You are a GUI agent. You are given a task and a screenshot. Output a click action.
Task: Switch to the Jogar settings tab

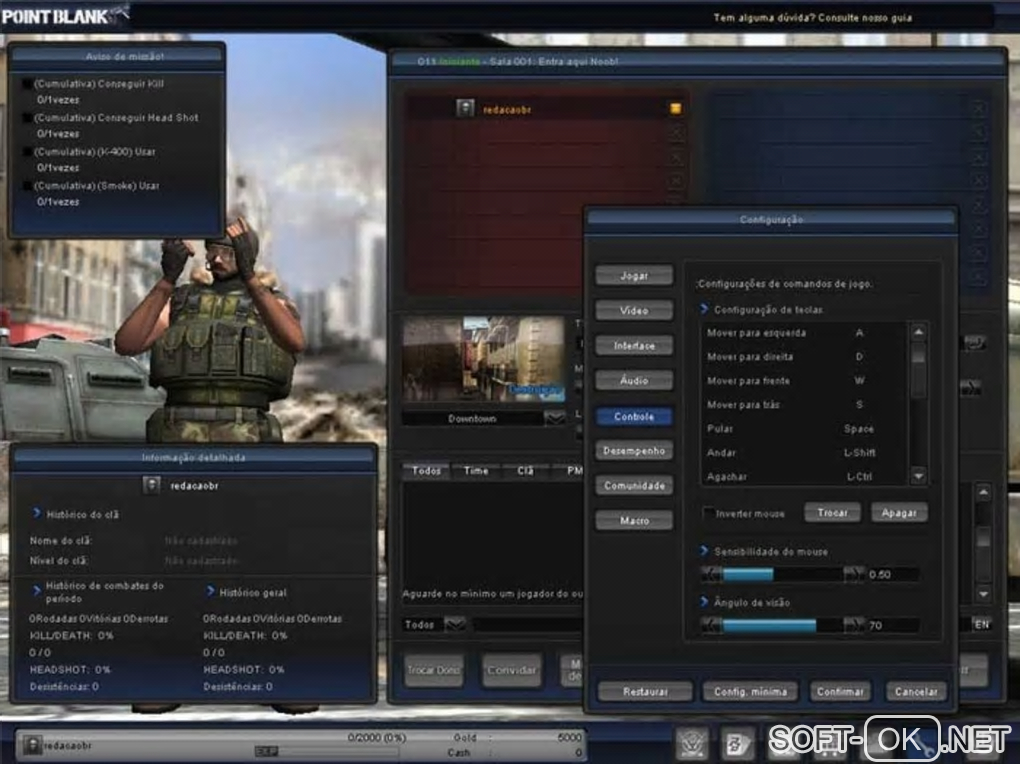[x=634, y=275]
